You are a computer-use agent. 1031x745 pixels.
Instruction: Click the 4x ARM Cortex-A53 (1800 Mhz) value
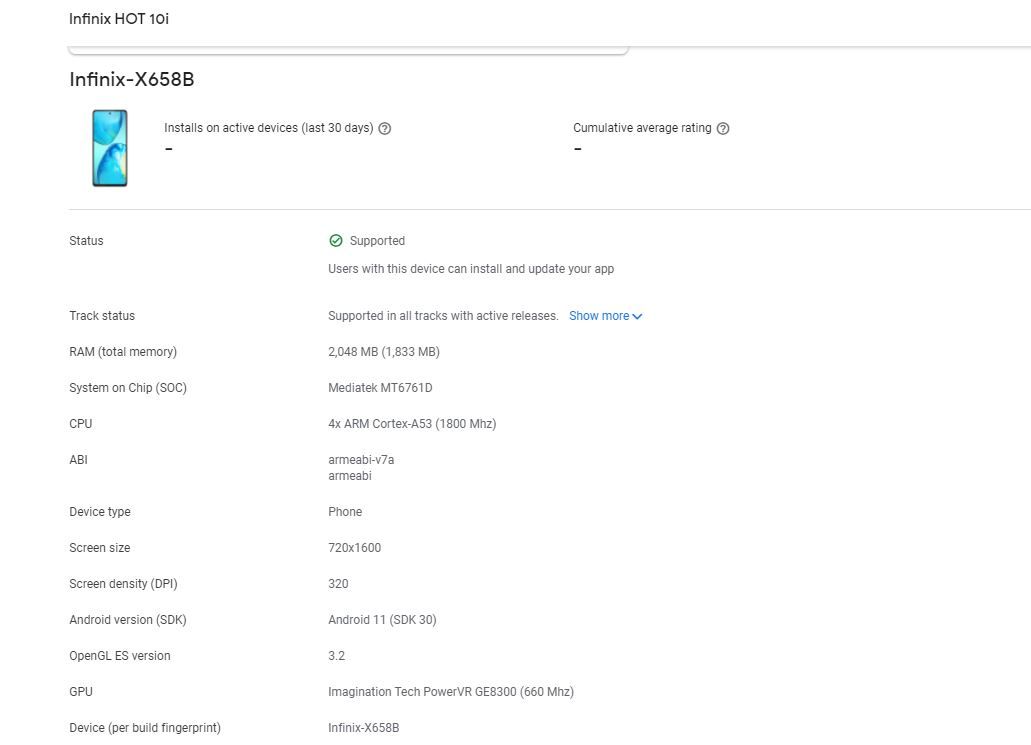coord(412,424)
